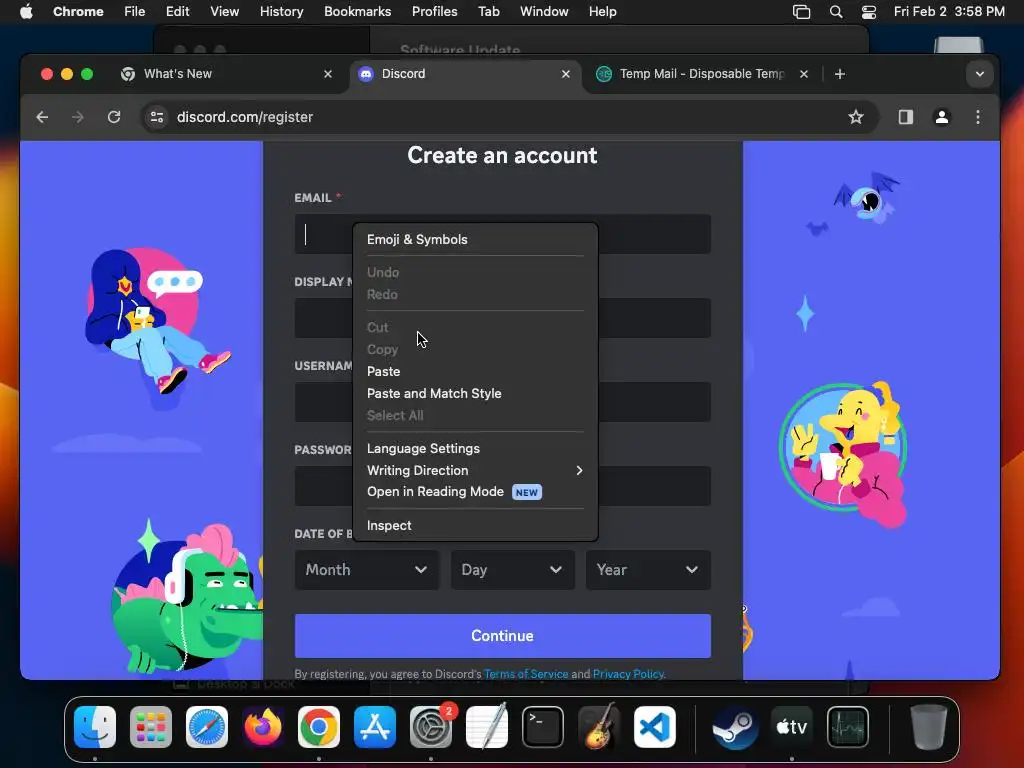Open Finder from the dock
This screenshot has height=768, width=1024.
pyautogui.click(x=95, y=727)
